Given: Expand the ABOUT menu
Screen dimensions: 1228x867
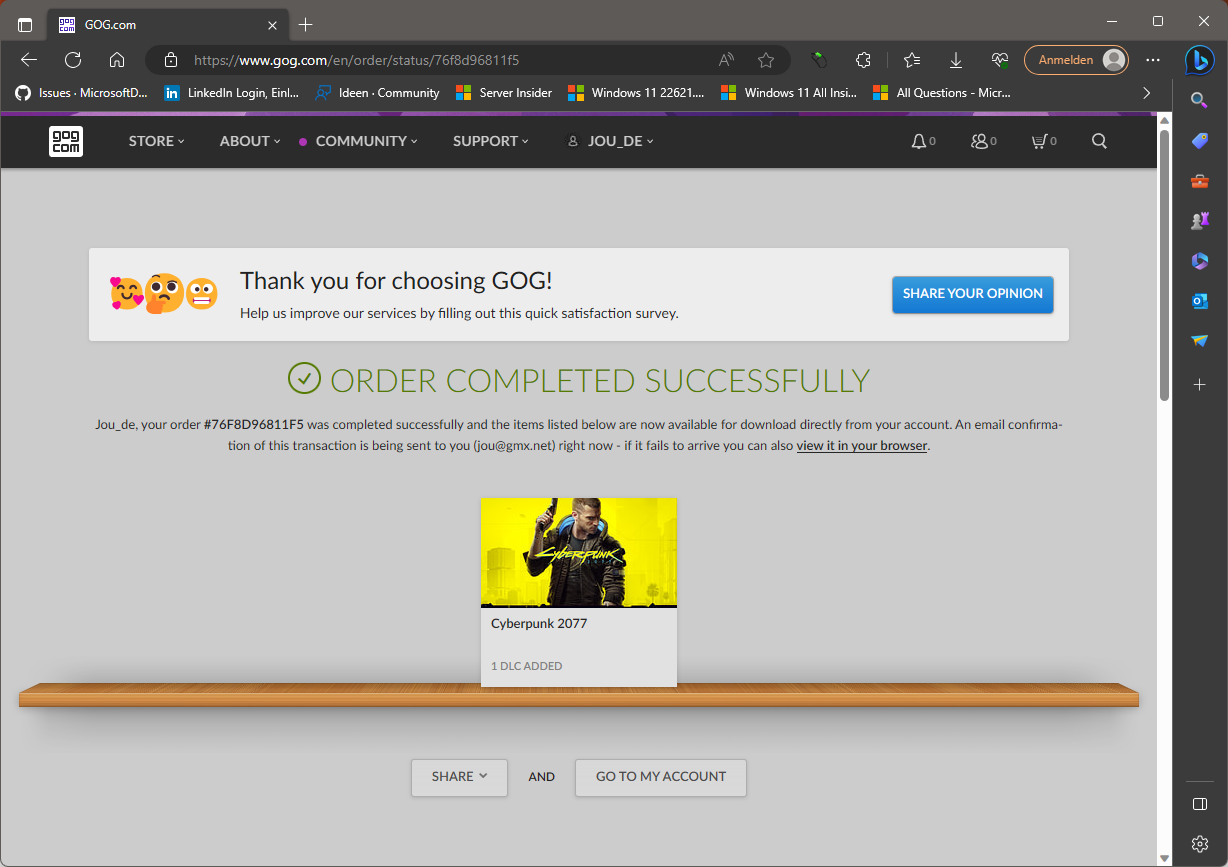Looking at the screenshot, I should coord(250,141).
